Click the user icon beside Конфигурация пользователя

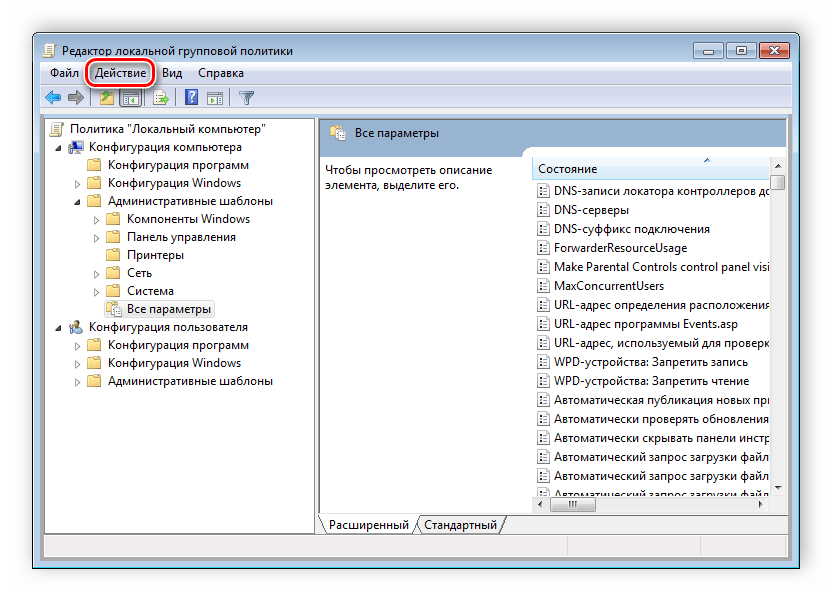(76, 327)
